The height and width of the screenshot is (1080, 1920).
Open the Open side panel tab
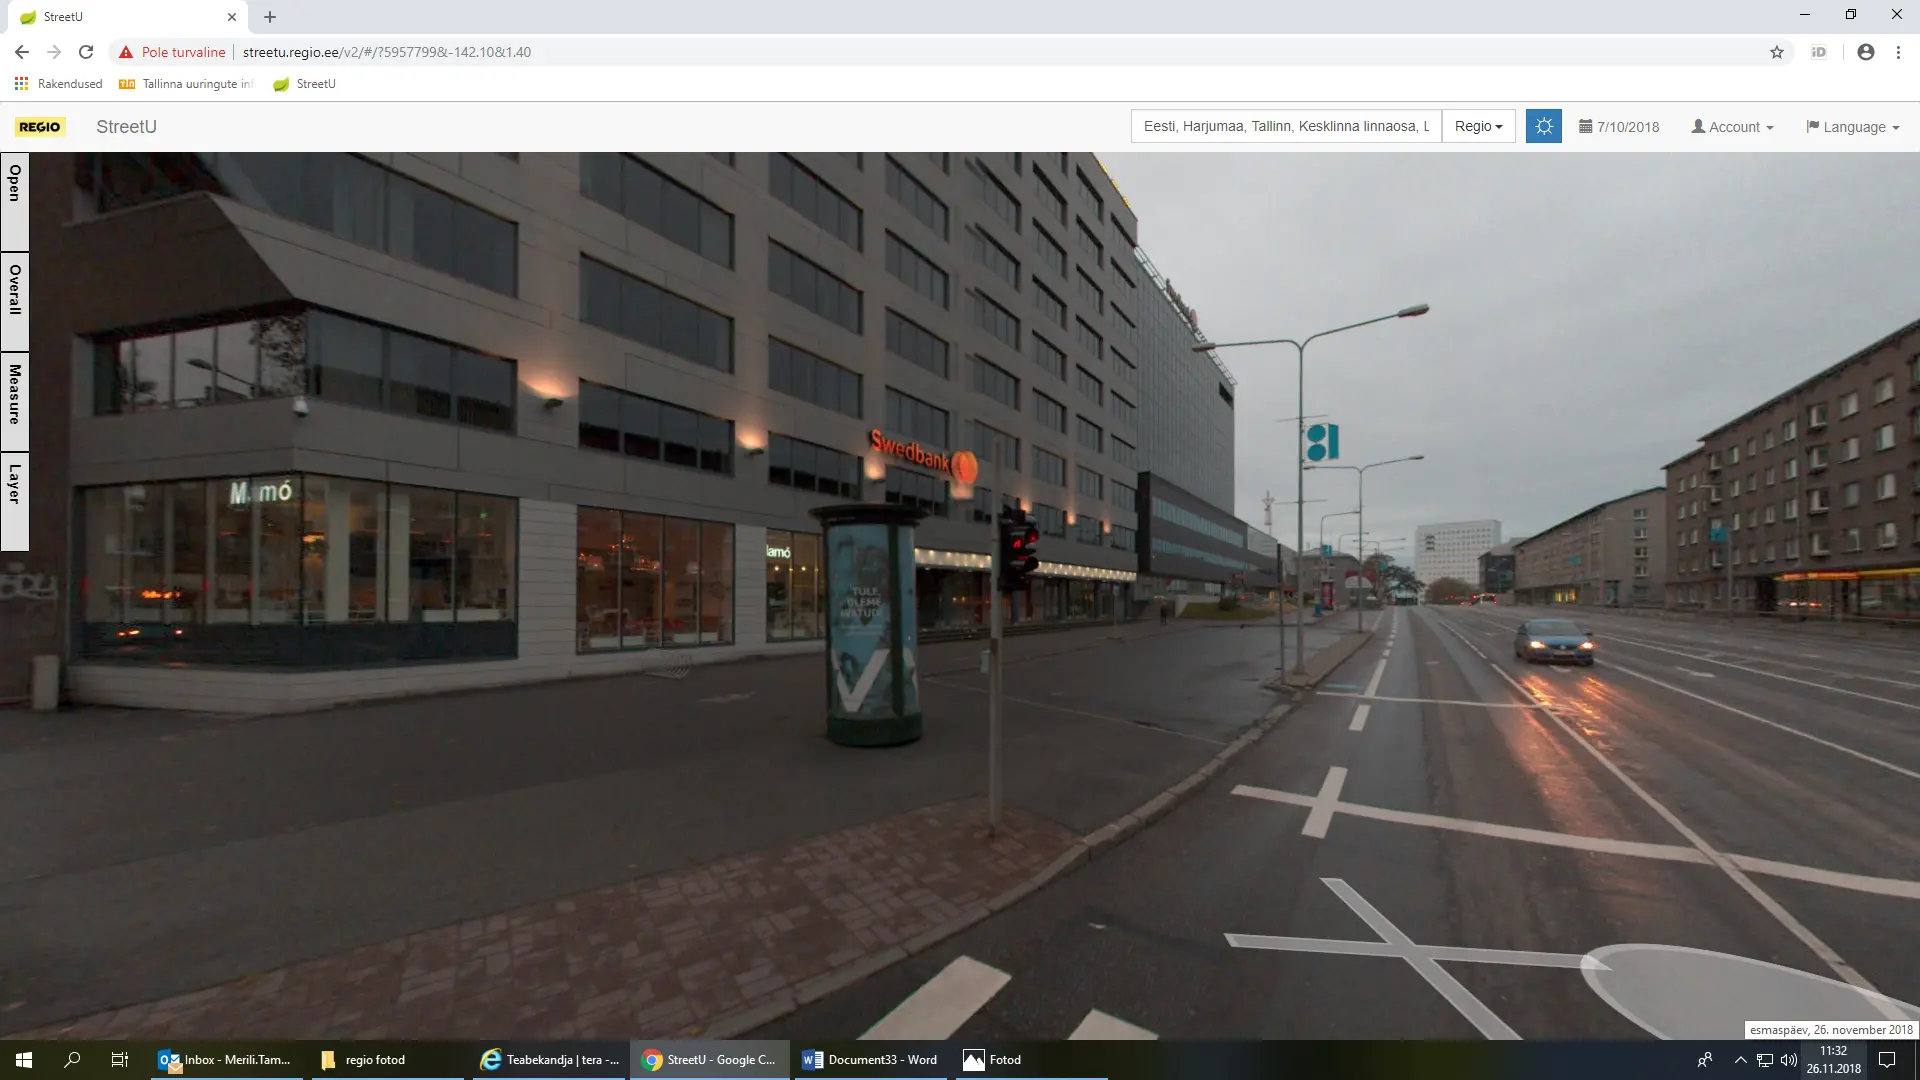[x=14, y=200]
